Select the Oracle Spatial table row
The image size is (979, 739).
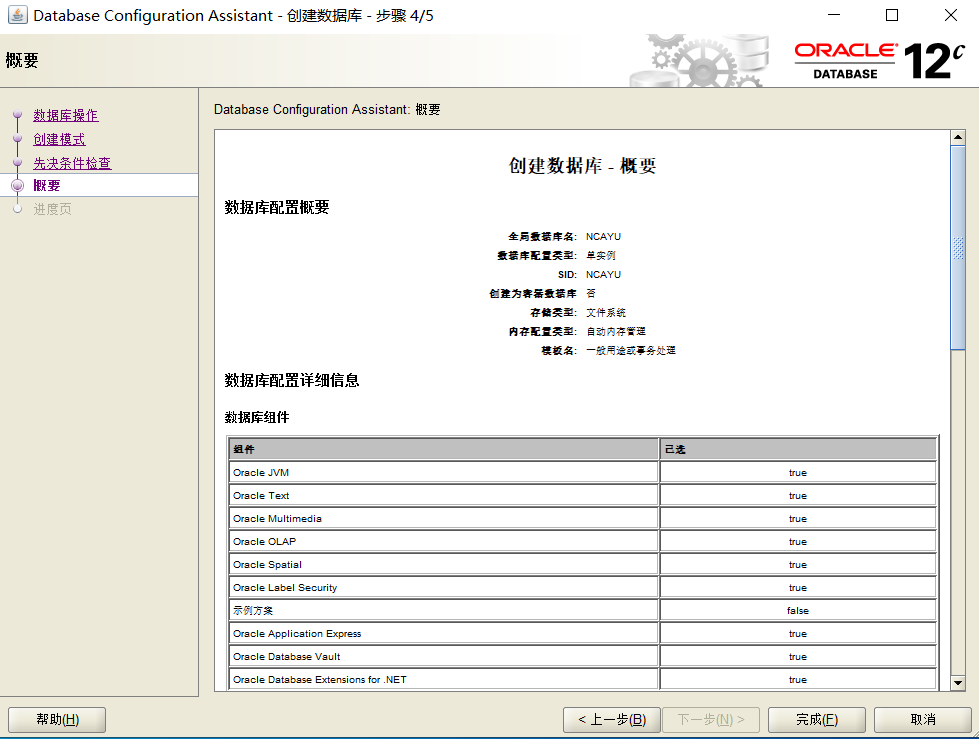click(583, 565)
